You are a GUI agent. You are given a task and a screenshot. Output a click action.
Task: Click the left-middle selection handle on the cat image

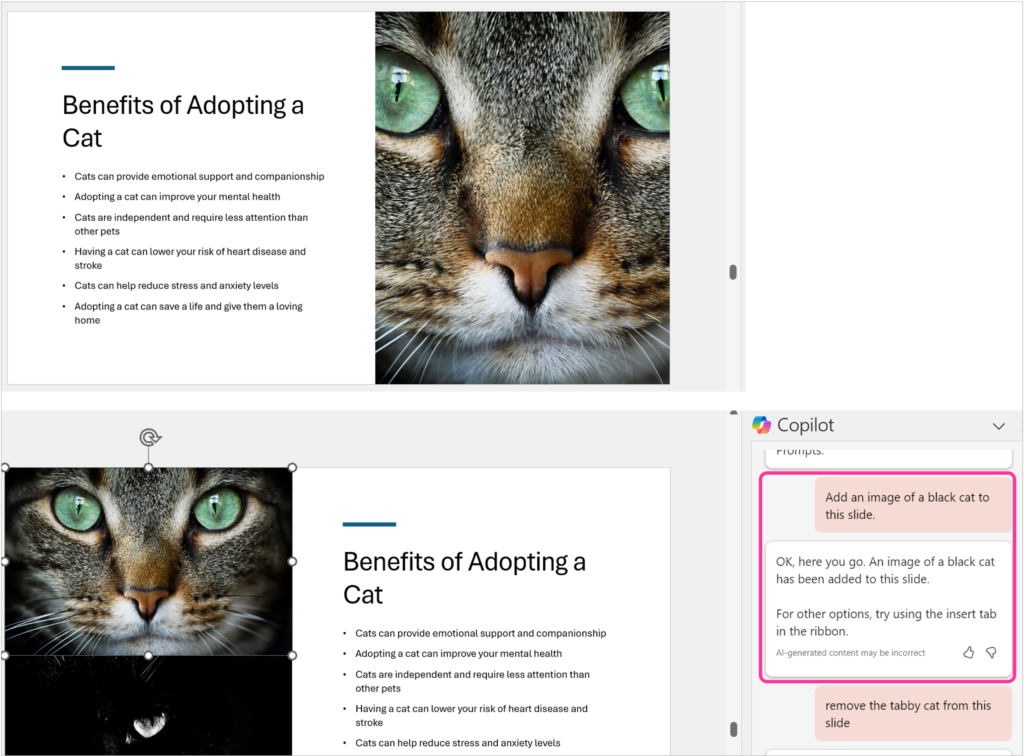point(4,560)
